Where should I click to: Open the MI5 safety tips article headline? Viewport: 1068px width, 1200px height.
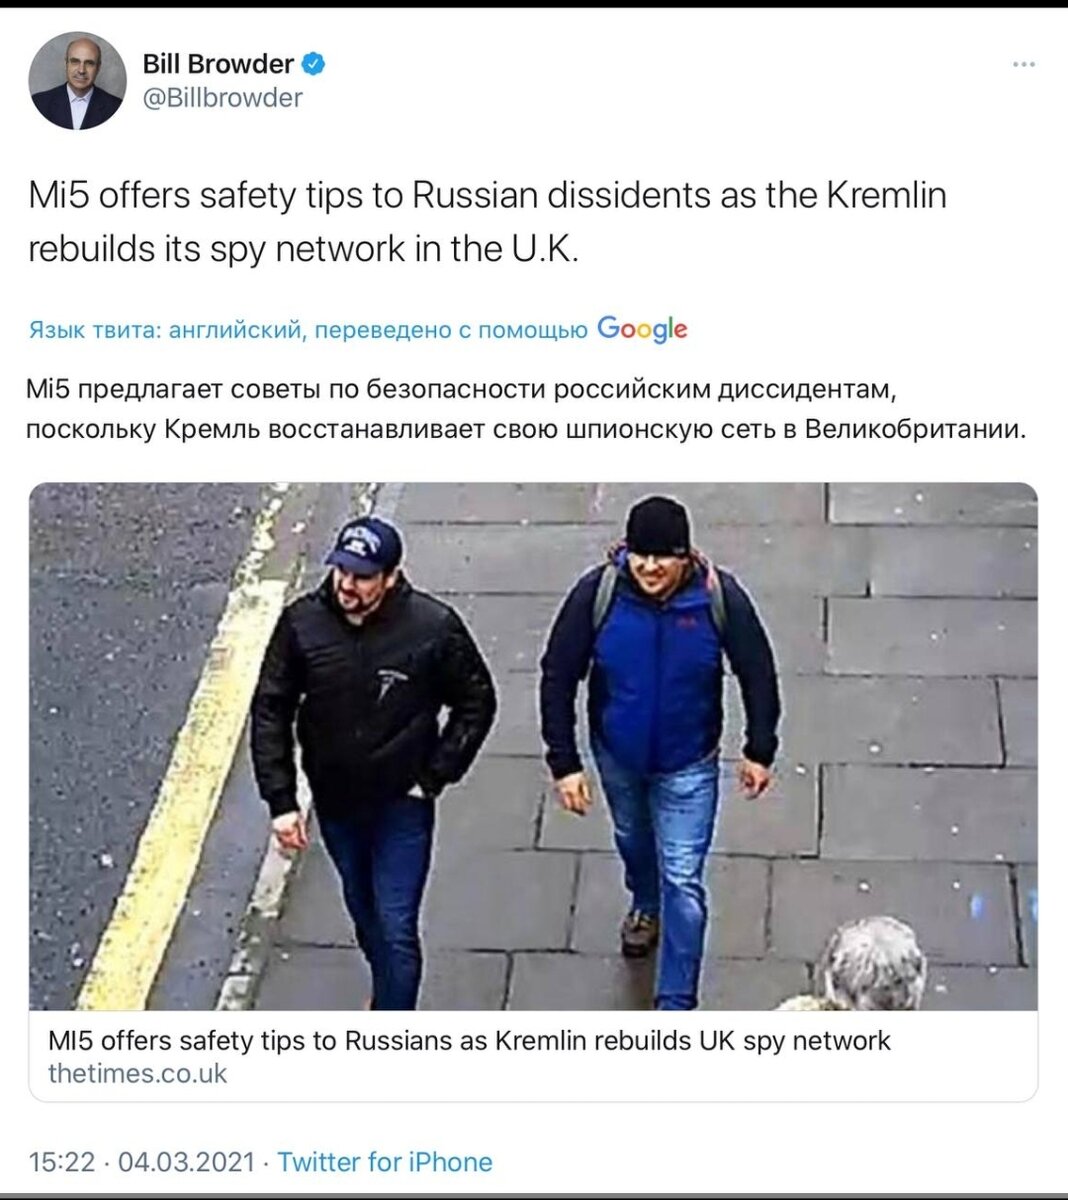pyautogui.click(x=469, y=1040)
